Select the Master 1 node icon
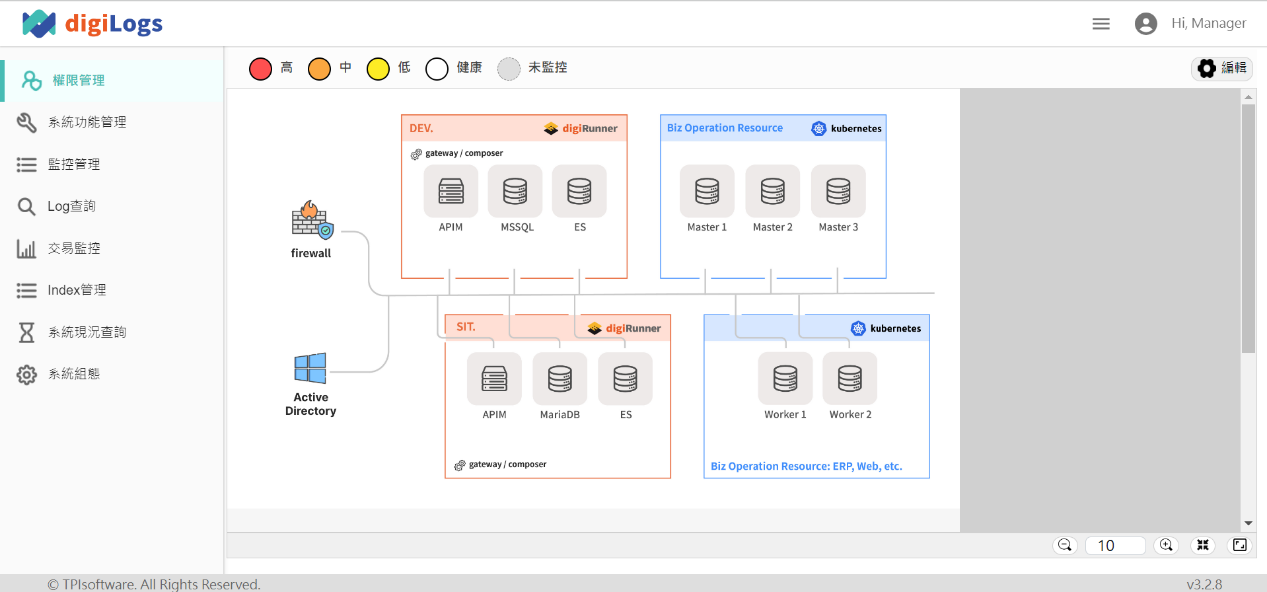Image resolution: width=1267 pixels, height=592 pixels. tap(707, 191)
